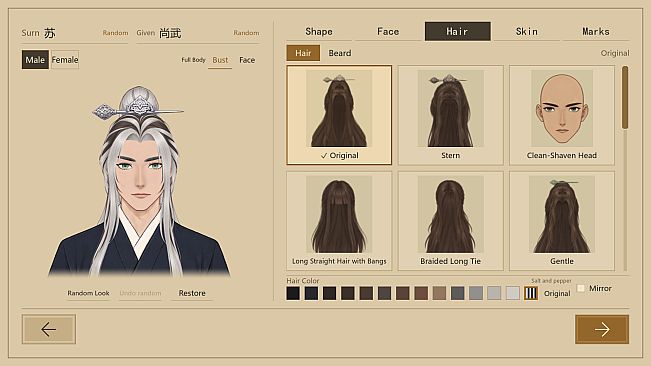
Task: Enable the Mirror checkbox
Action: pyautogui.click(x=581, y=288)
